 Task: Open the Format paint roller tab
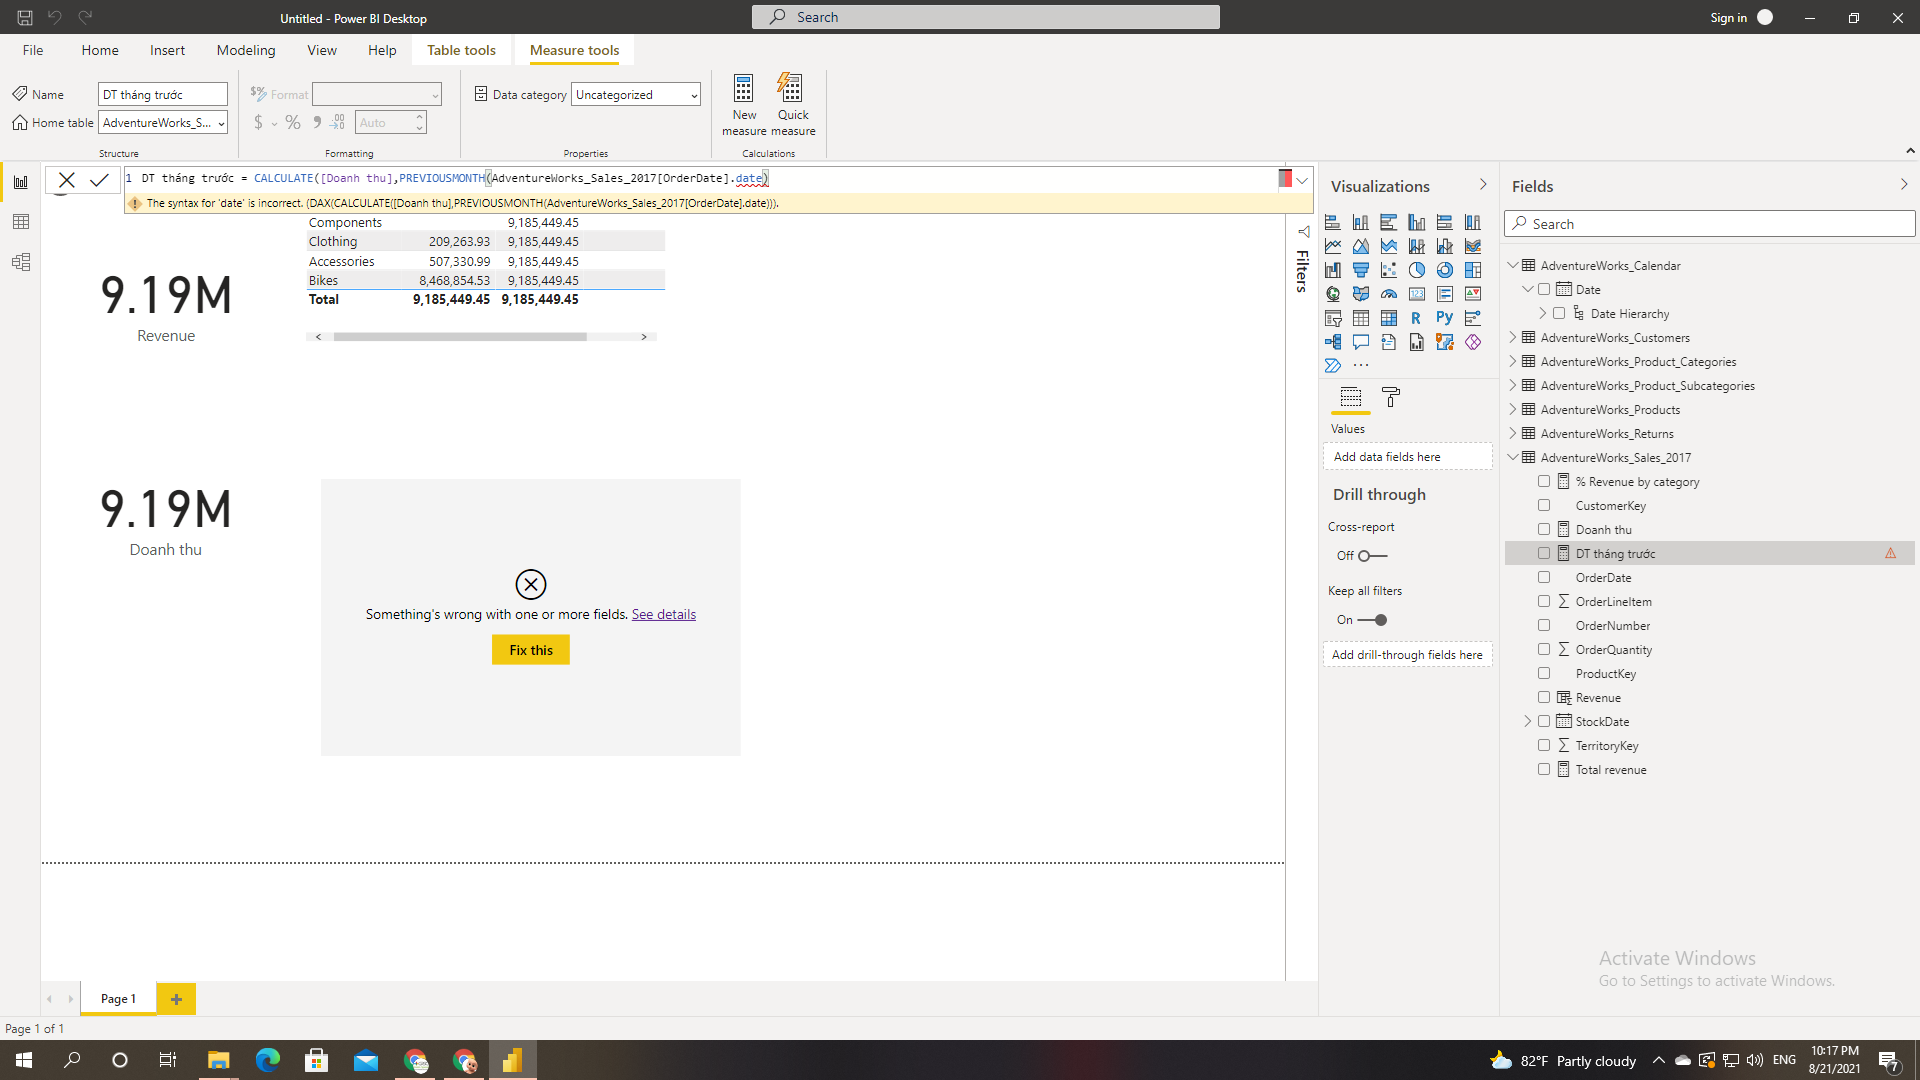coord(1391,398)
